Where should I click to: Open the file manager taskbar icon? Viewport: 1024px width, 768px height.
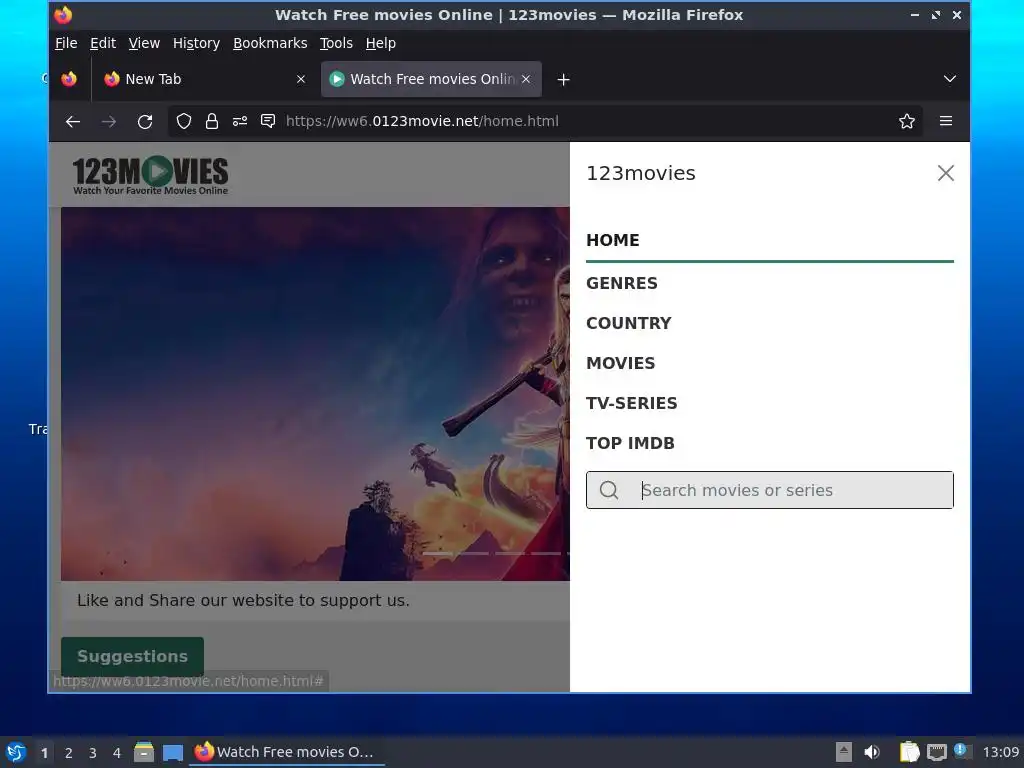[144, 752]
